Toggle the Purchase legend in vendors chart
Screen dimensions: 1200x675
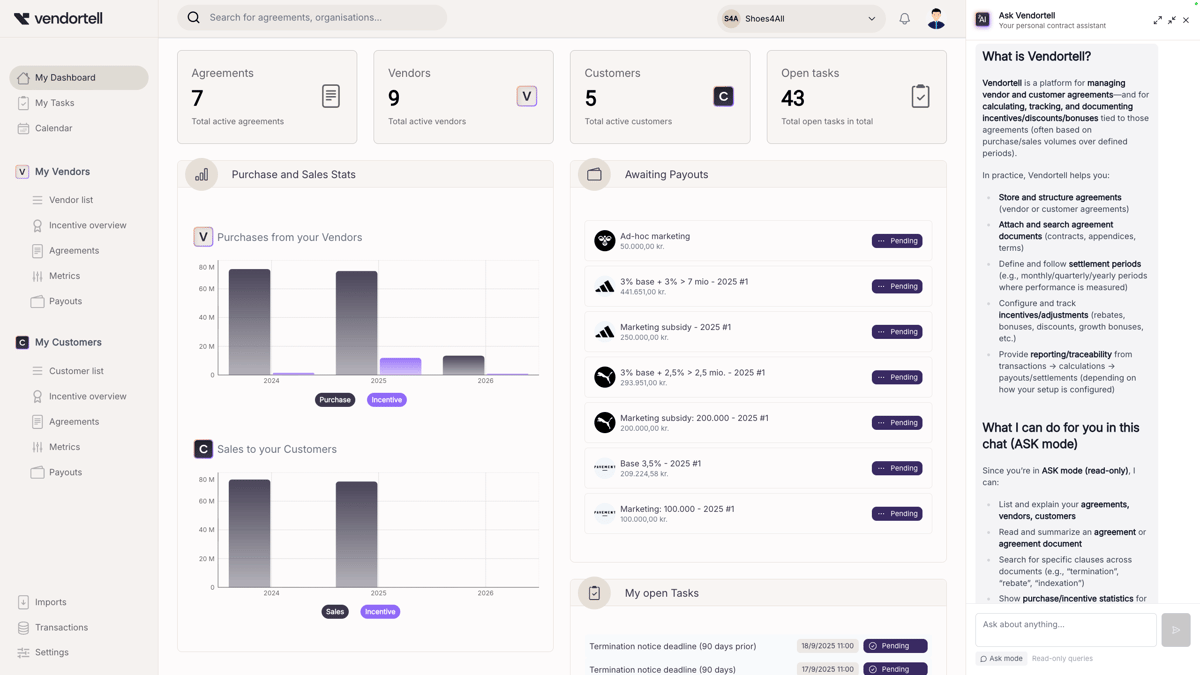point(335,400)
